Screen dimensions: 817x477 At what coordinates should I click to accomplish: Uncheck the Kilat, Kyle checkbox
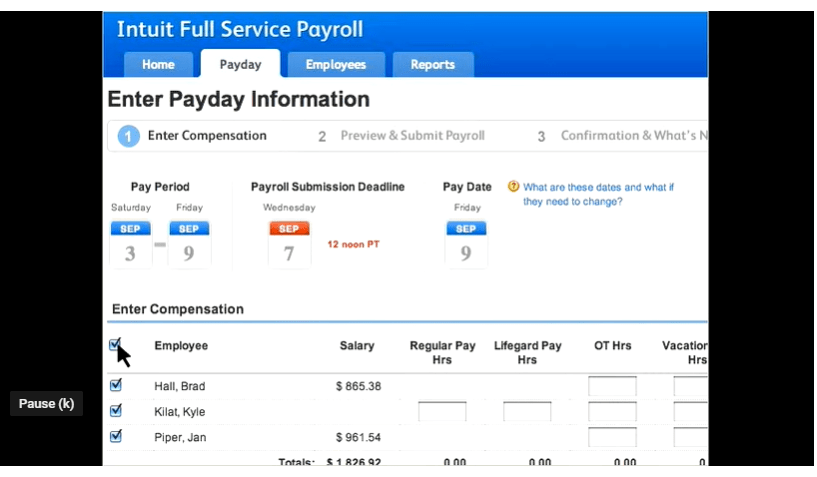pyautogui.click(x=116, y=411)
